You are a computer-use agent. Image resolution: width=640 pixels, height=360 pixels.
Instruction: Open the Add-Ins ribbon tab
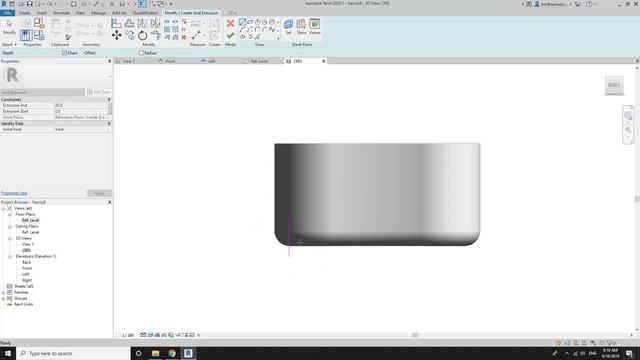119,13
